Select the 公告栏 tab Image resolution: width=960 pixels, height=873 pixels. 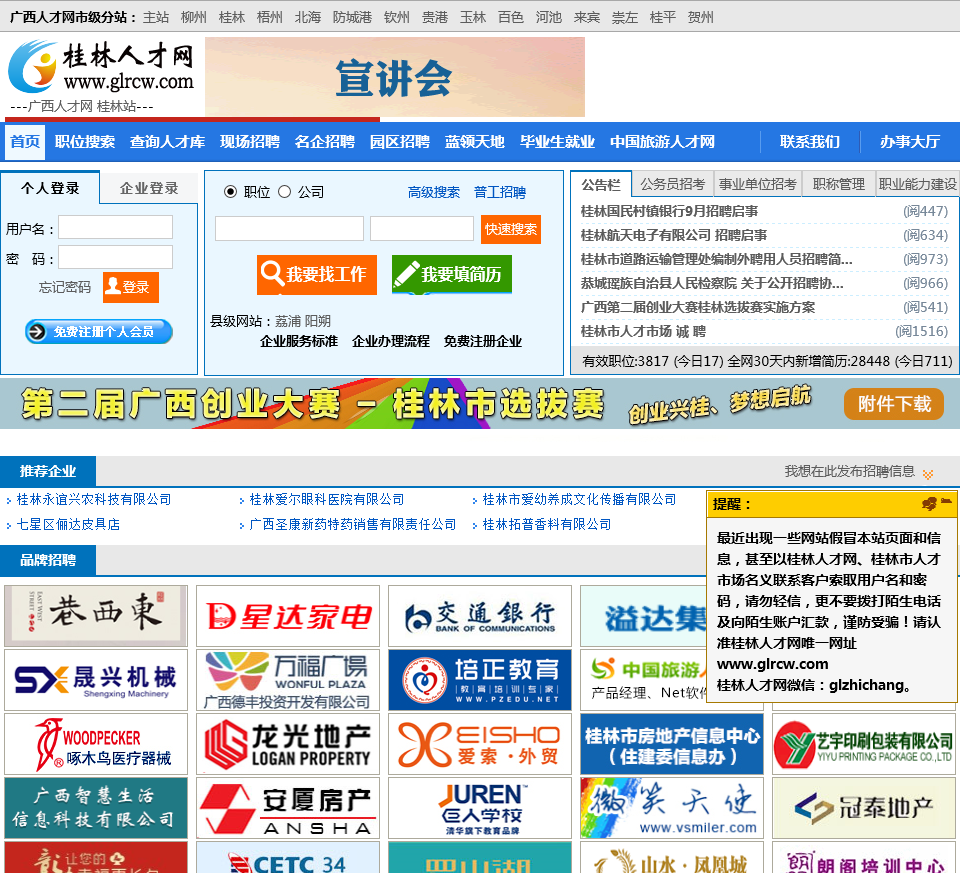tap(601, 185)
